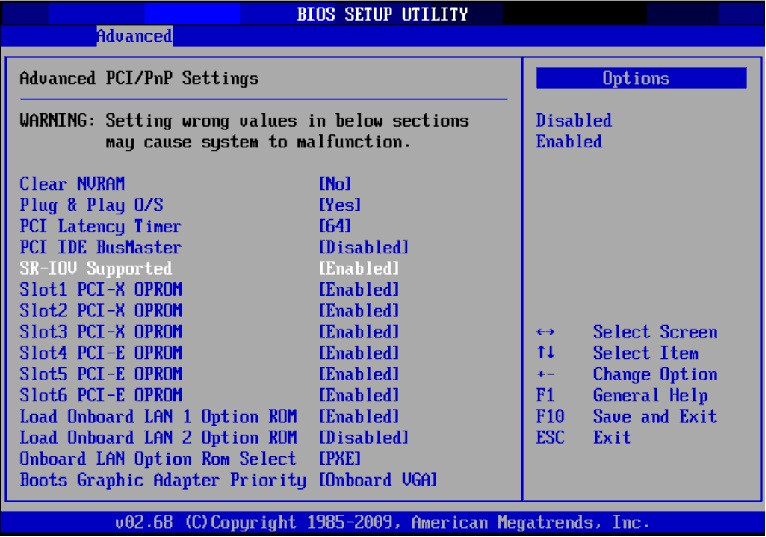Toggle the Load Onboard LAN 1 Option ROM value
766x537 pixels.
click(x=359, y=416)
